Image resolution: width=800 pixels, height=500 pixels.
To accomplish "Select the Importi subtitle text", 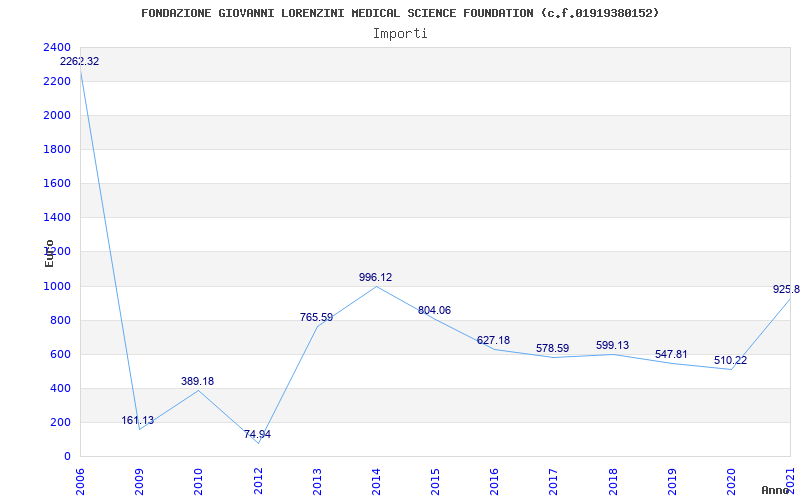I will pos(400,34).
